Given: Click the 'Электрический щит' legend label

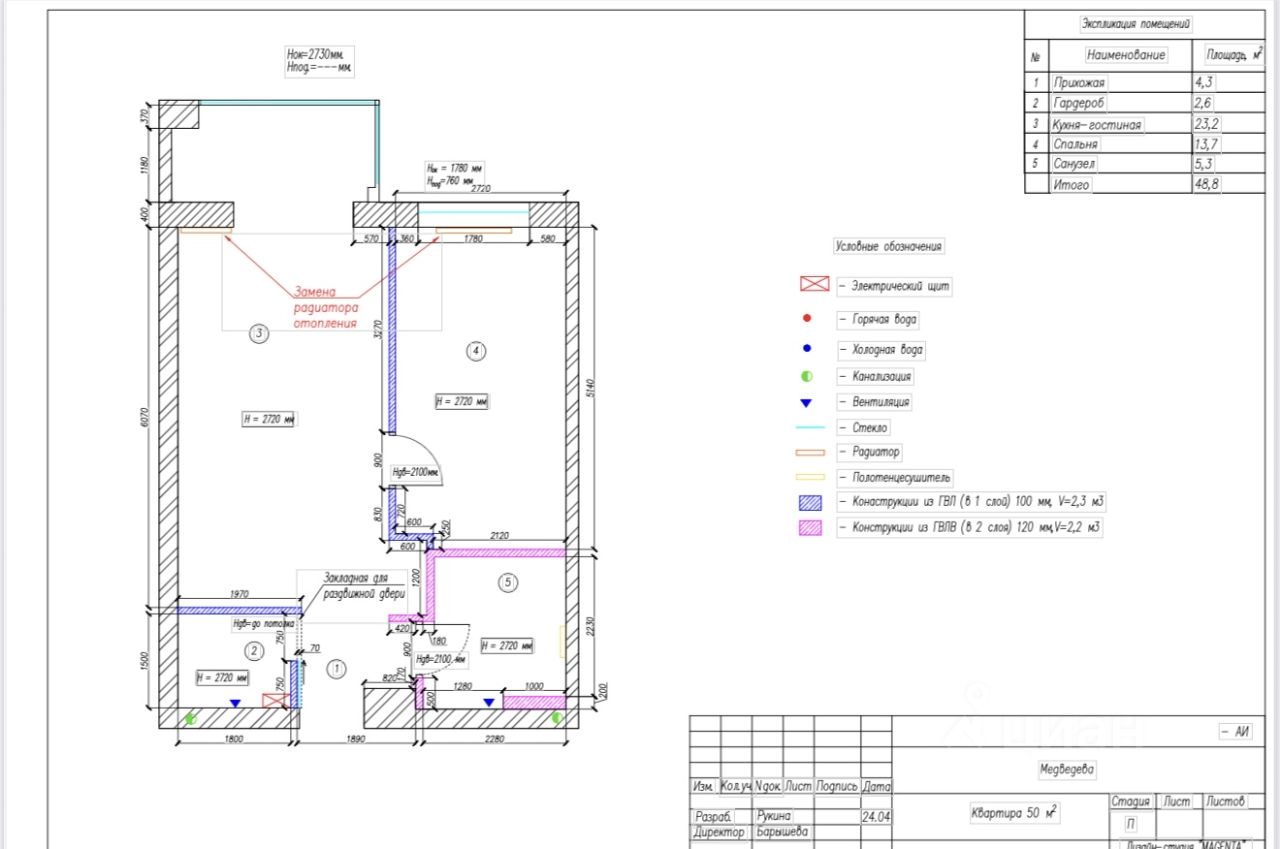Looking at the screenshot, I should (x=894, y=286).
